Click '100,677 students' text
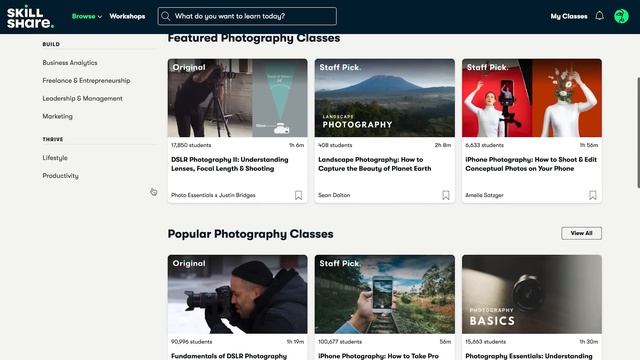This screenshot has height=360, width=640. pyautogui.click(x=340, y=342)
